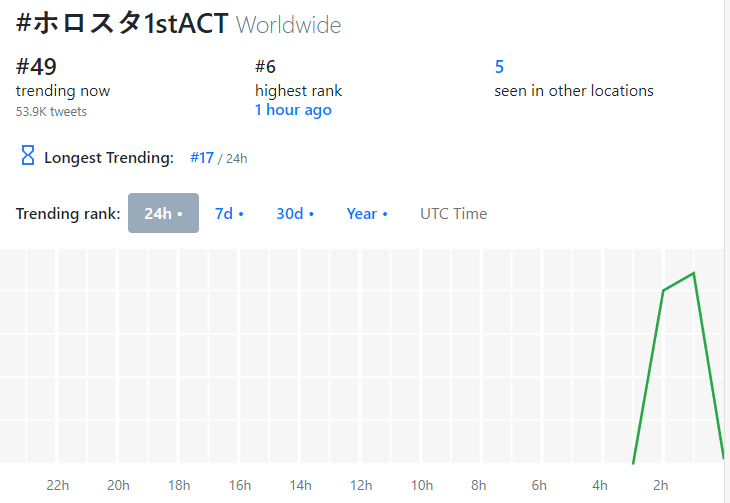This screenshot has height=503, width=730.
Task: Click the #49 trending now rank
Action: coord(36,67)
